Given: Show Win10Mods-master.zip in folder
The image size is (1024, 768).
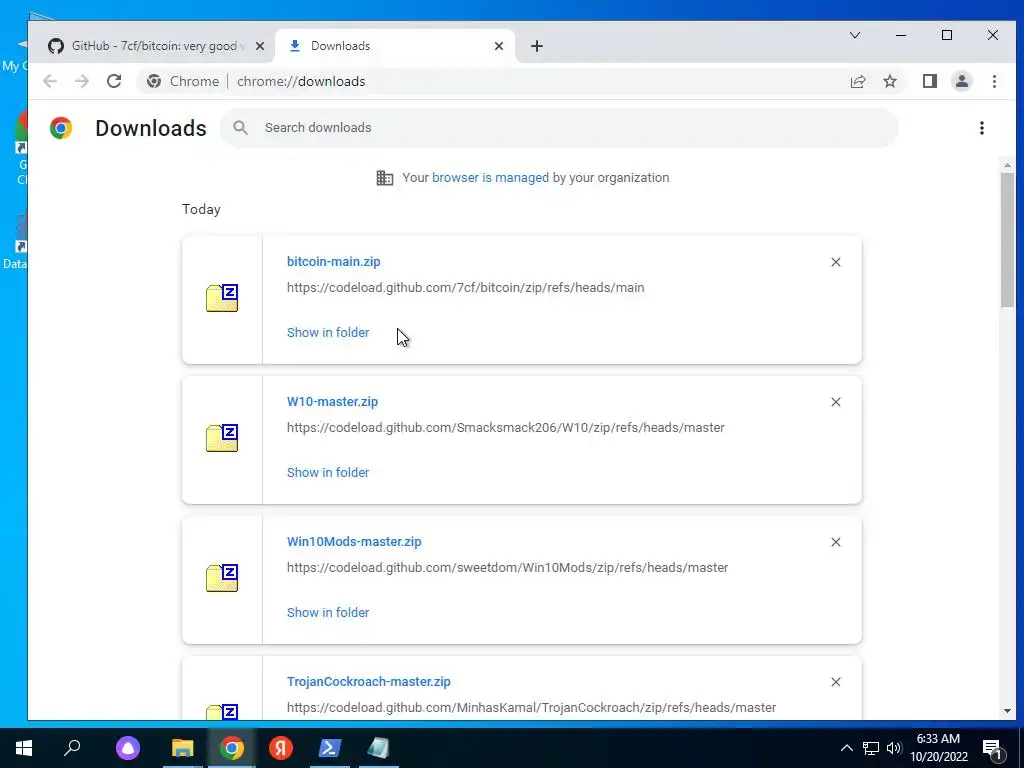Looking at the screenshot, I should pyautogui.click(x=328, y=613).
